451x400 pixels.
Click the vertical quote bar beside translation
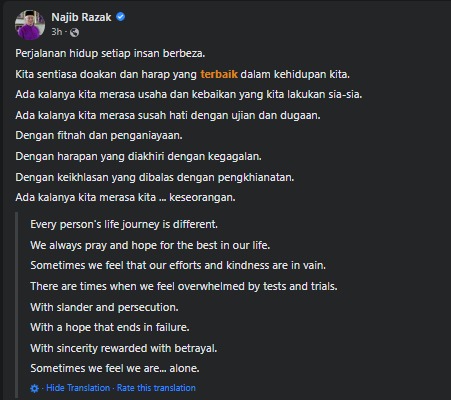pyautogui.click(x=16, y=305)
